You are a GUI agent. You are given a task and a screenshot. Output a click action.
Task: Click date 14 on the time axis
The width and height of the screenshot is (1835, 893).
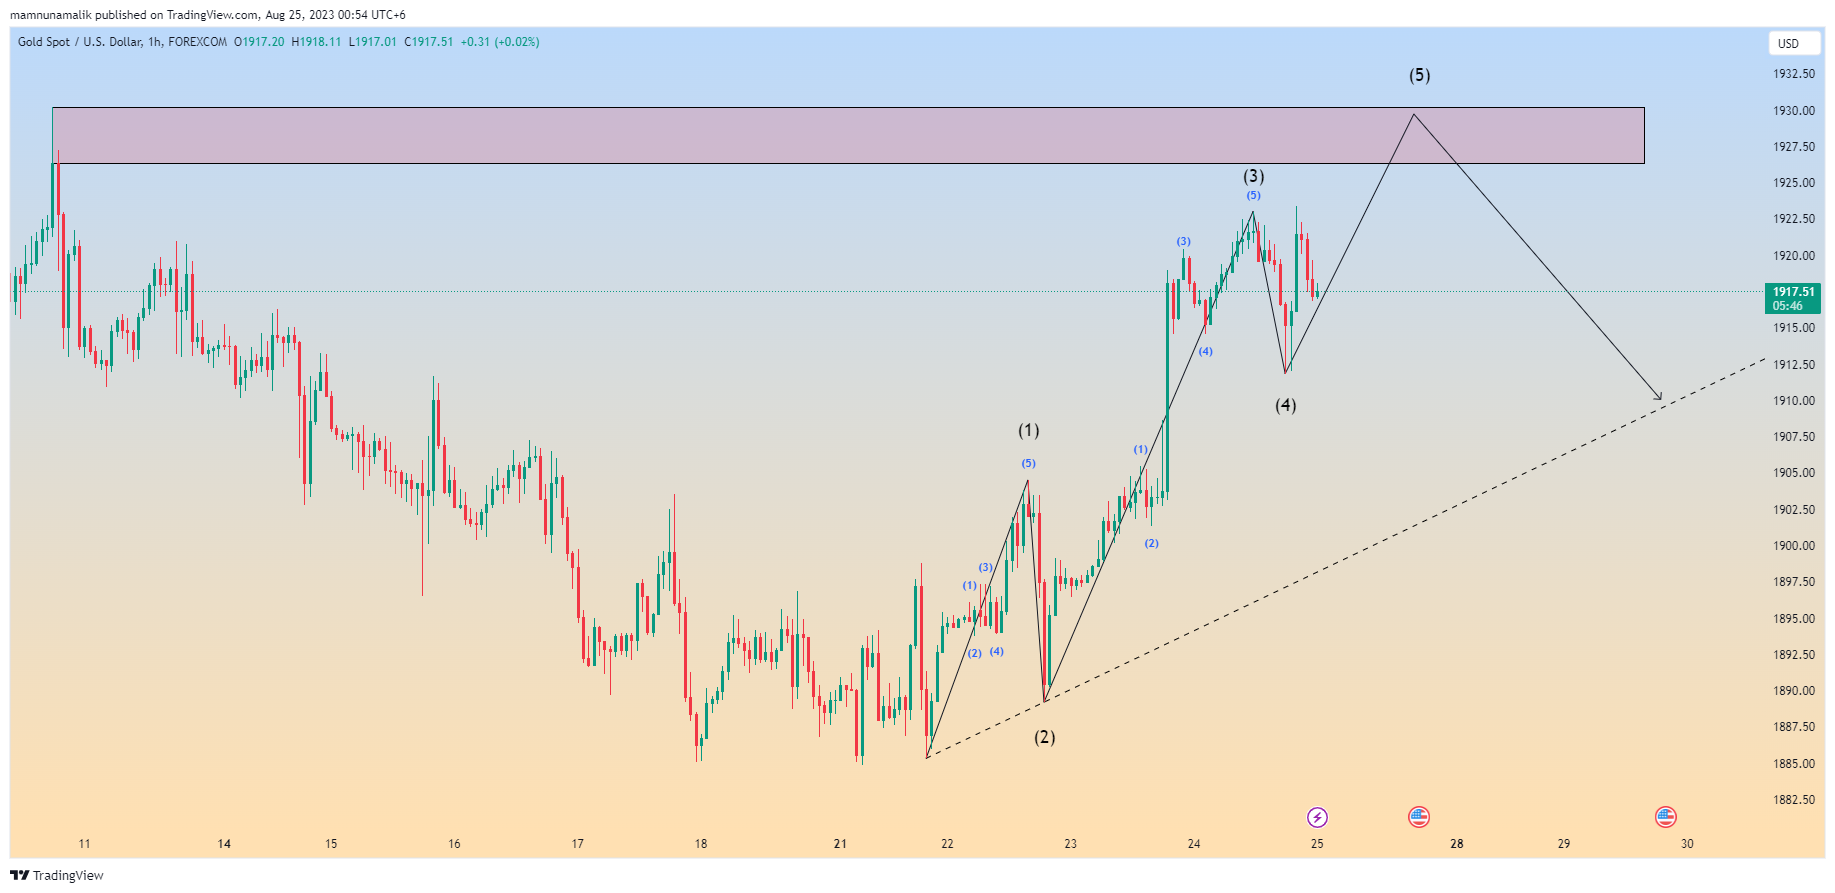[224, 844]
